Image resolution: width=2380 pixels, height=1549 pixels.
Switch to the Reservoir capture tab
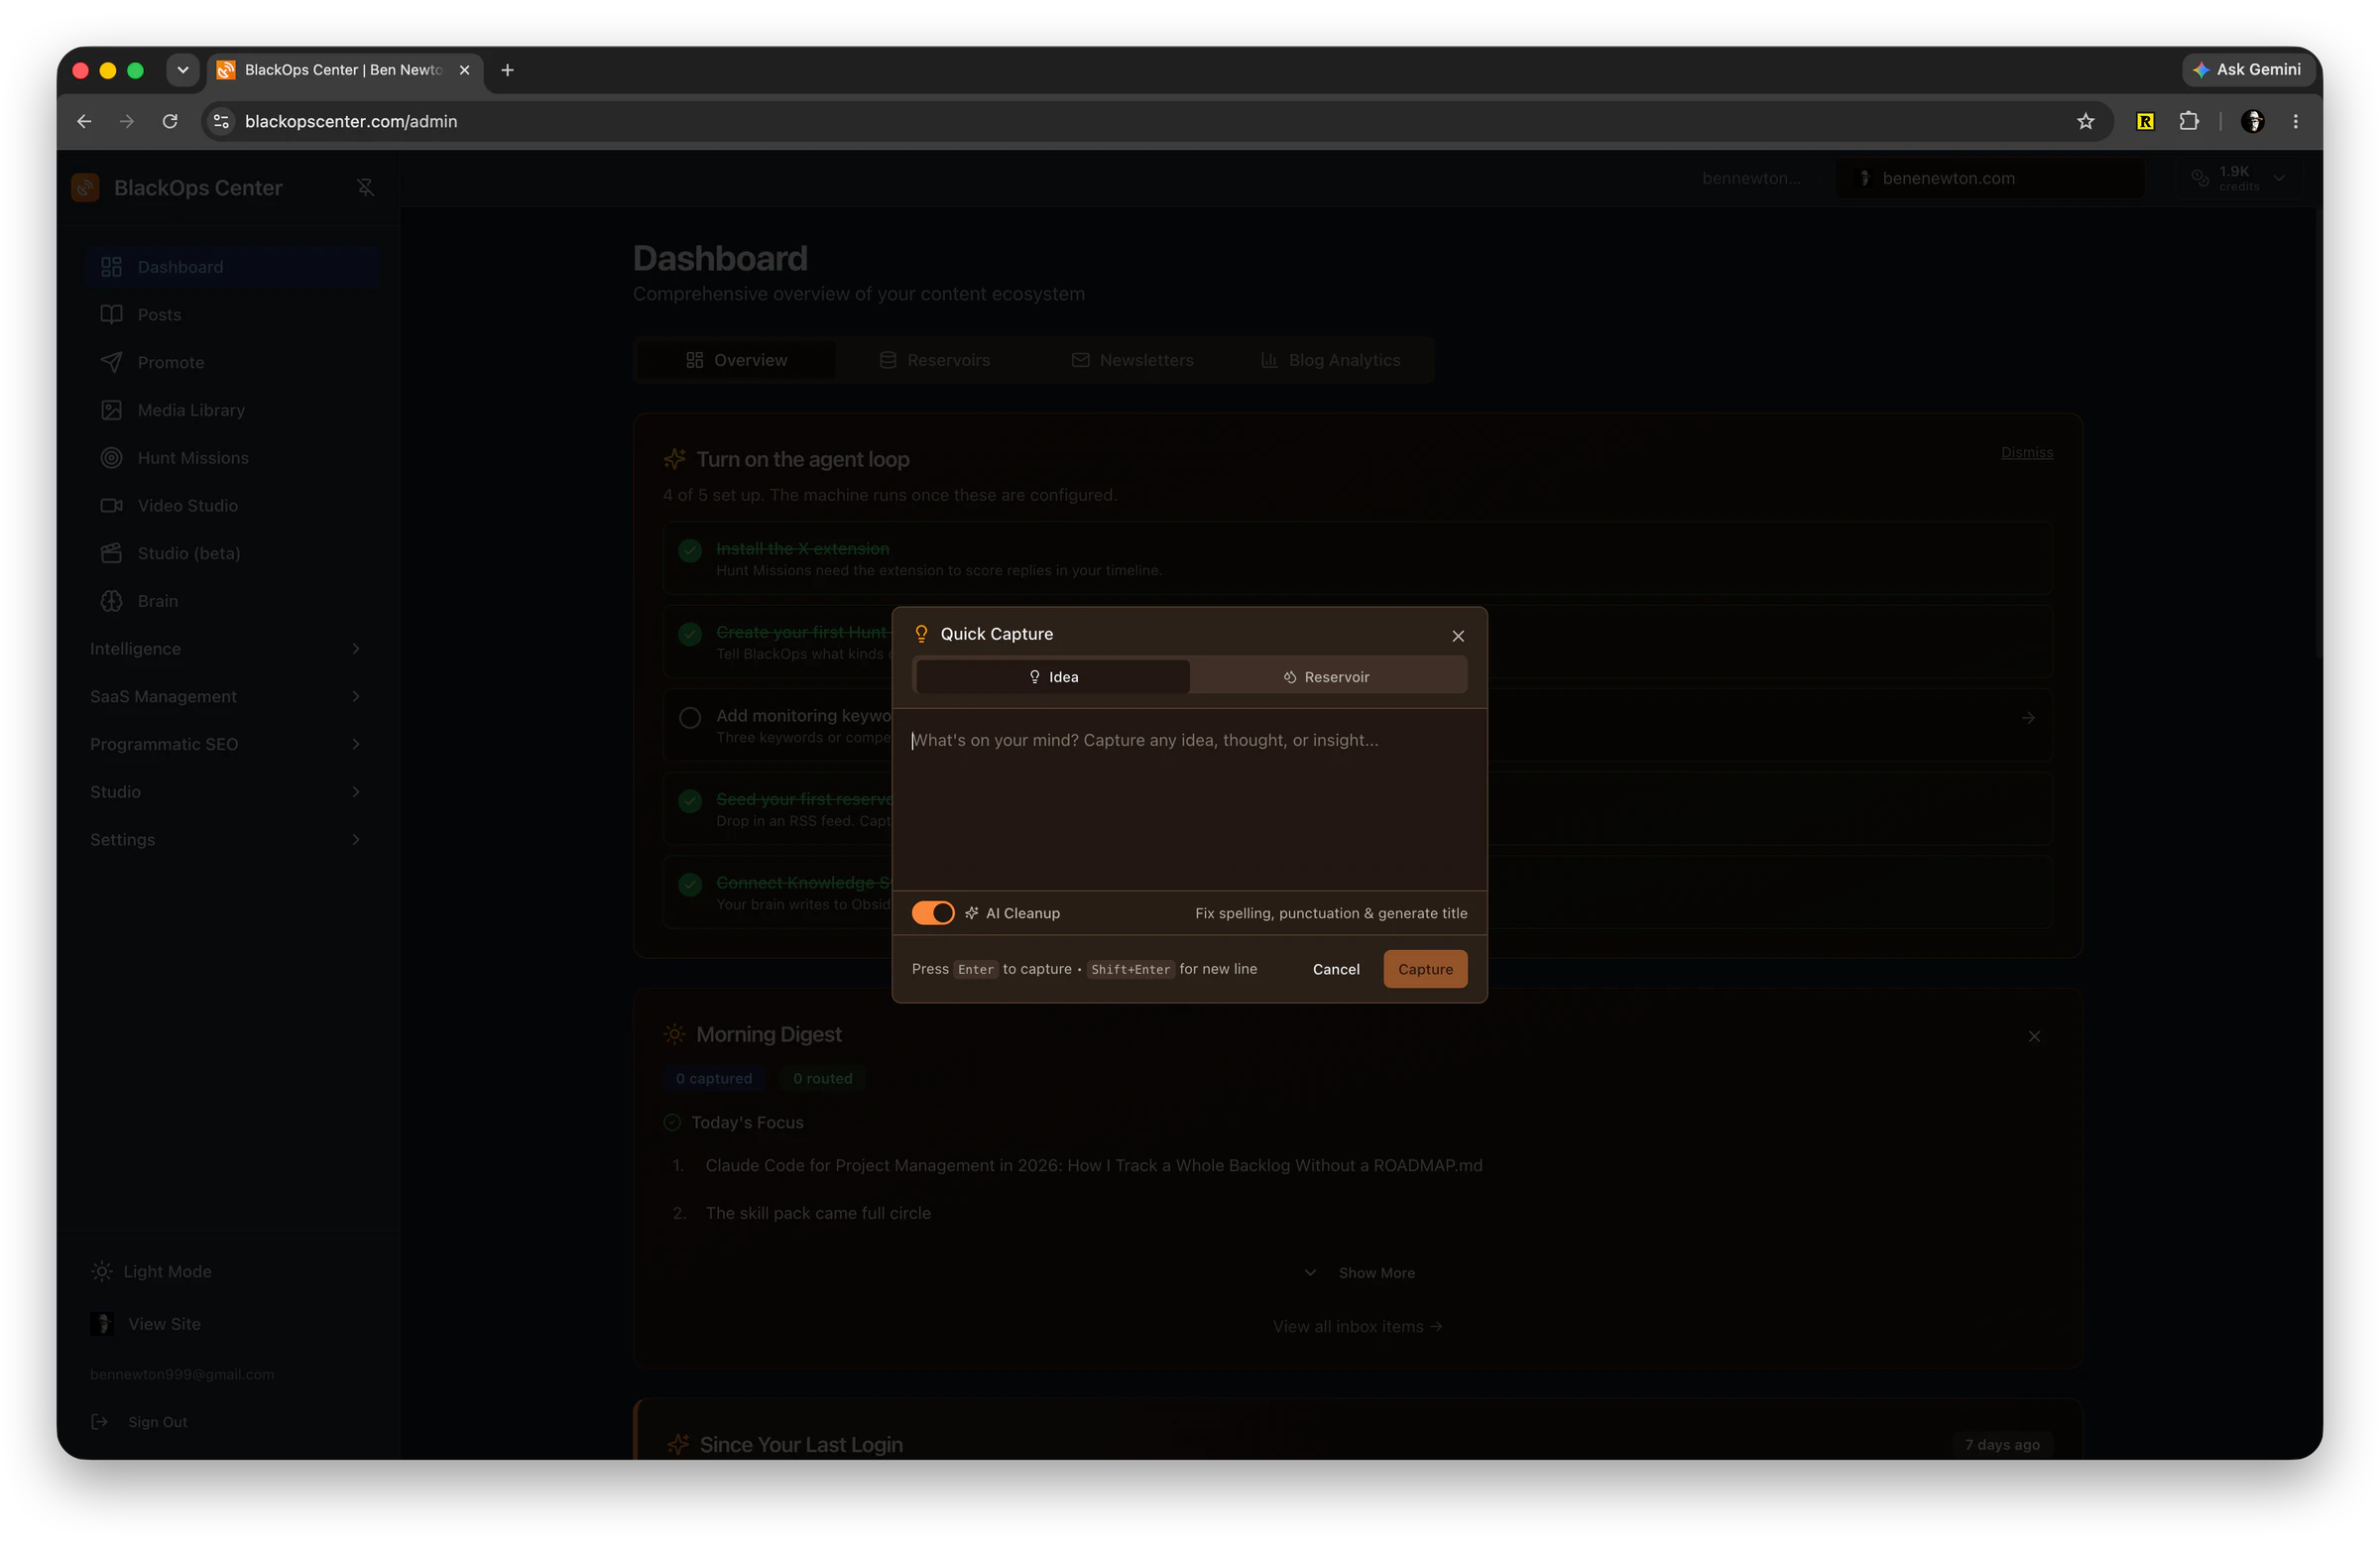point(1327,677)
